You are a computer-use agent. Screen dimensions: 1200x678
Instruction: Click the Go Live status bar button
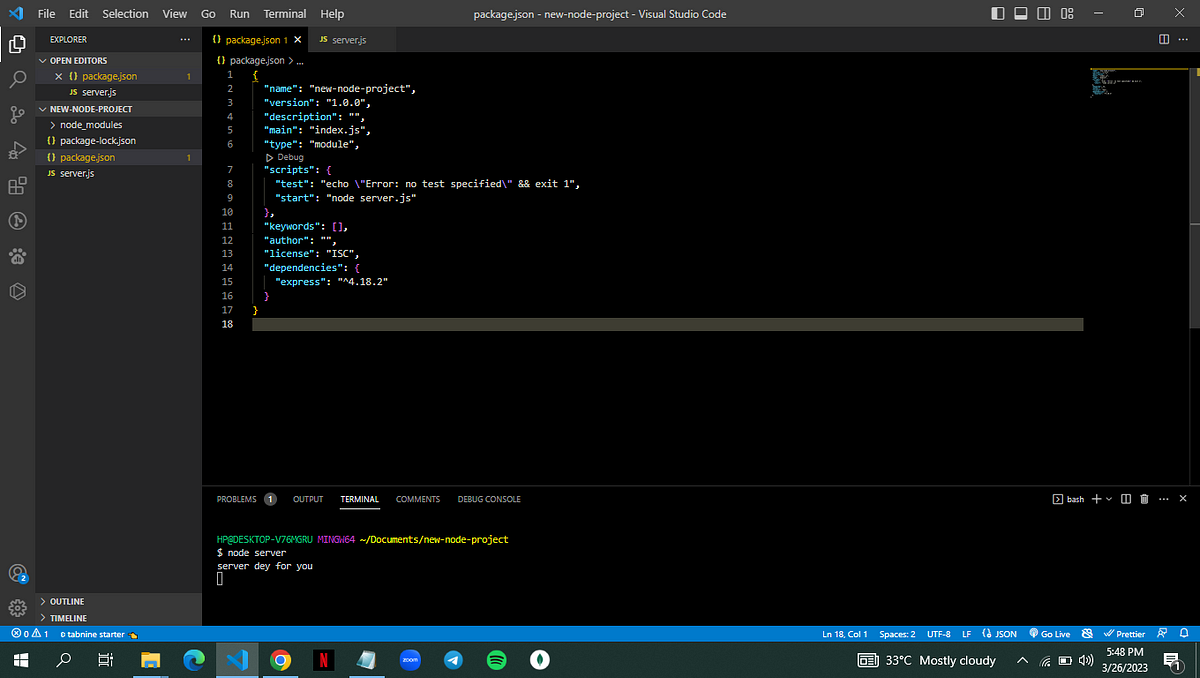(x=1048, y=634)
